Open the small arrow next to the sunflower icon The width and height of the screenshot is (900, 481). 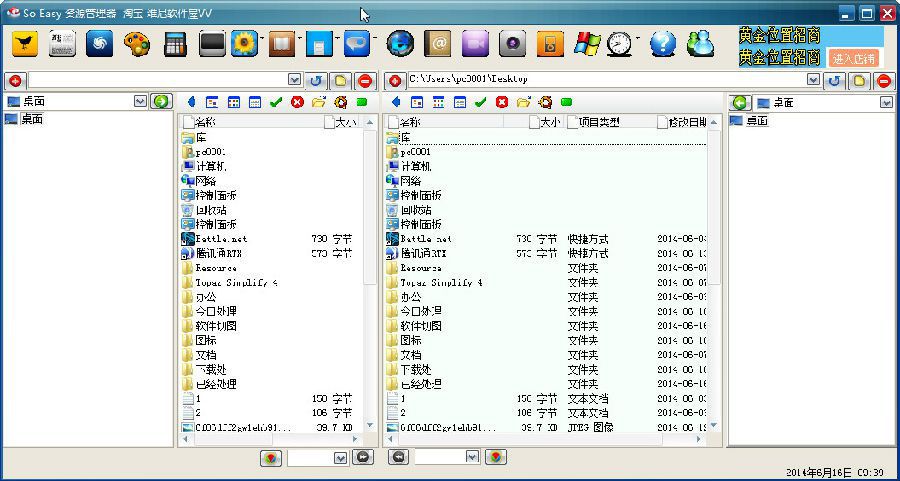261,38
